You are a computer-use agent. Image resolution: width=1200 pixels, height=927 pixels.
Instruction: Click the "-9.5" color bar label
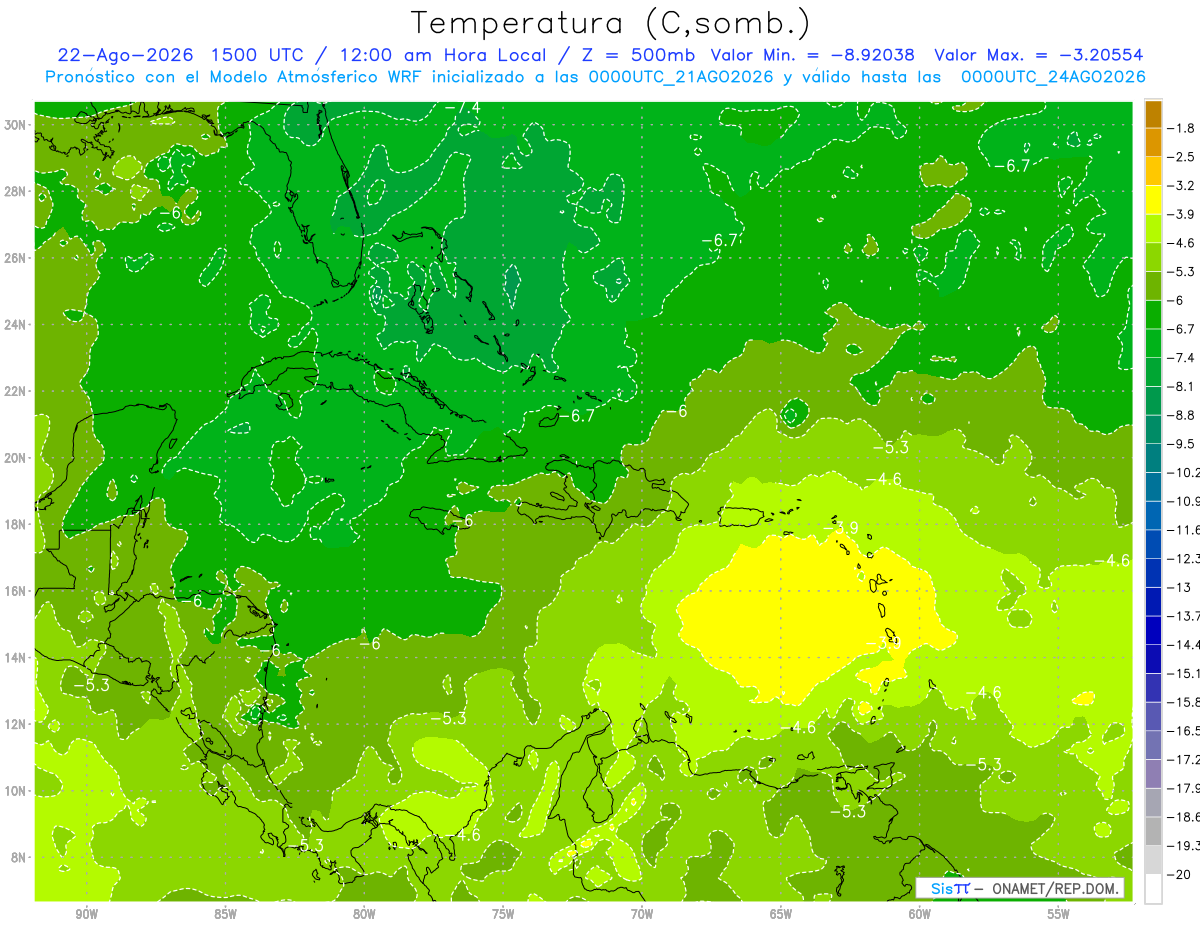tap(1182, 443)
